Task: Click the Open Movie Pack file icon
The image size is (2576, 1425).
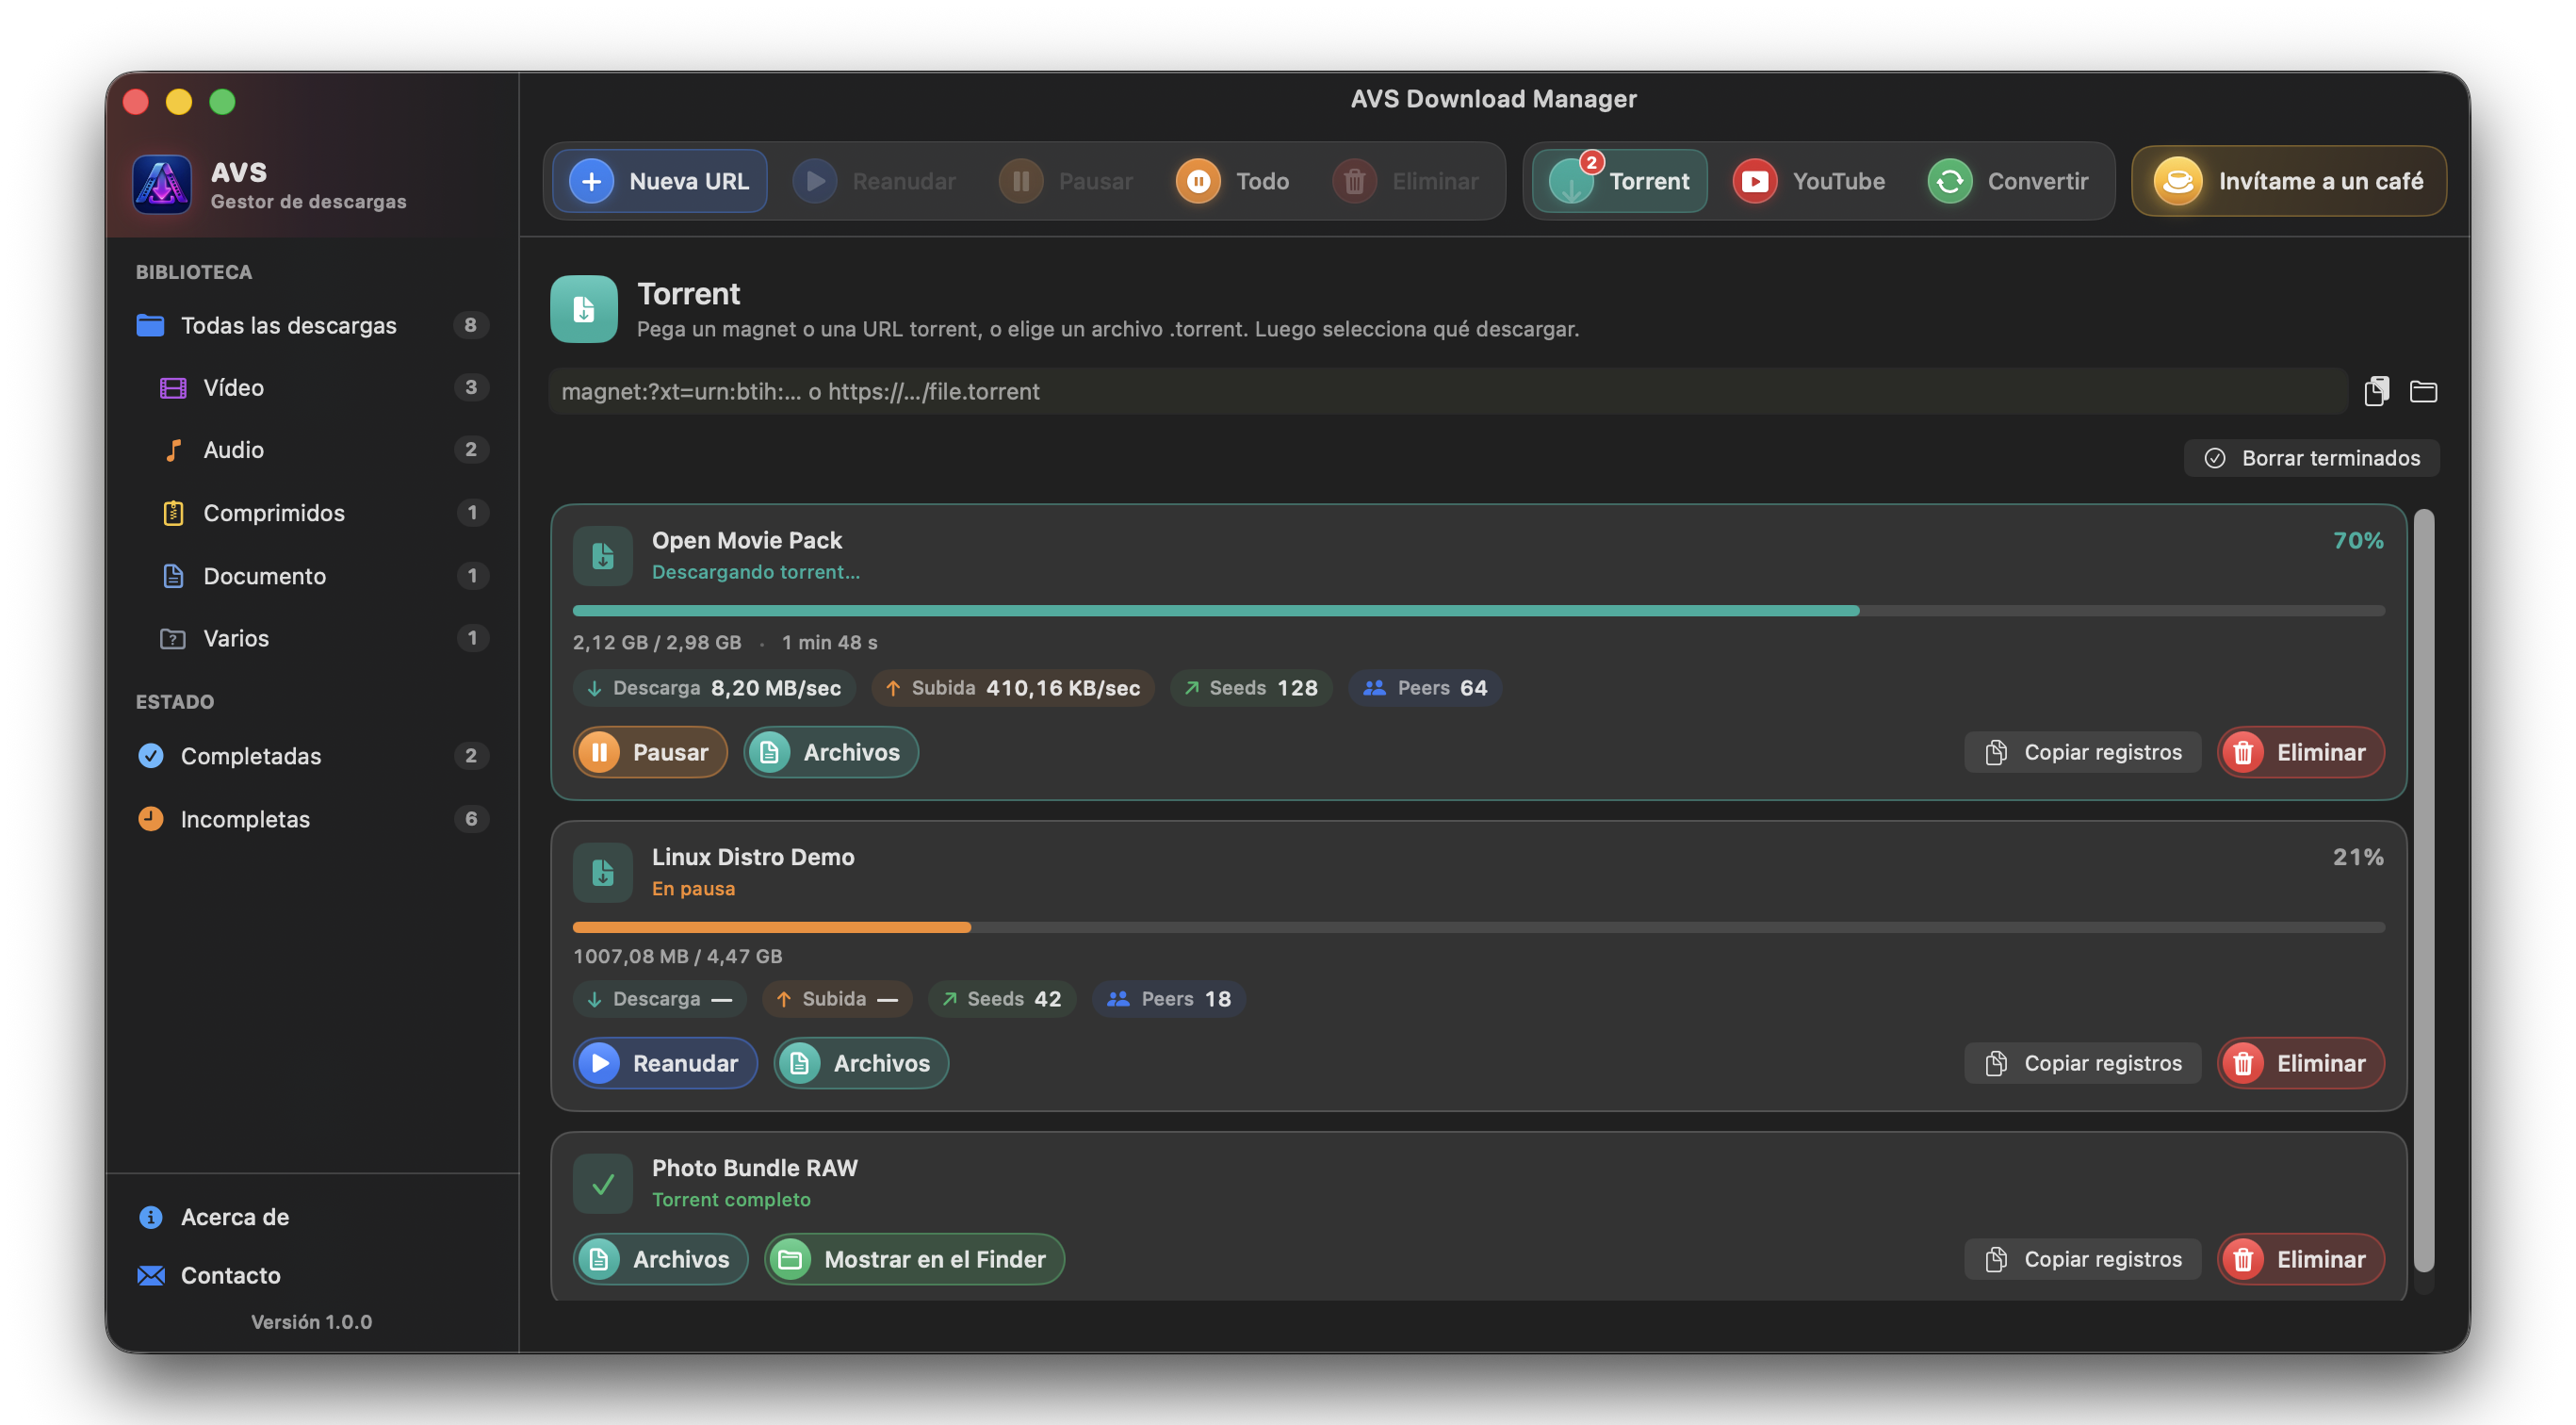Action: click(602, 555)
